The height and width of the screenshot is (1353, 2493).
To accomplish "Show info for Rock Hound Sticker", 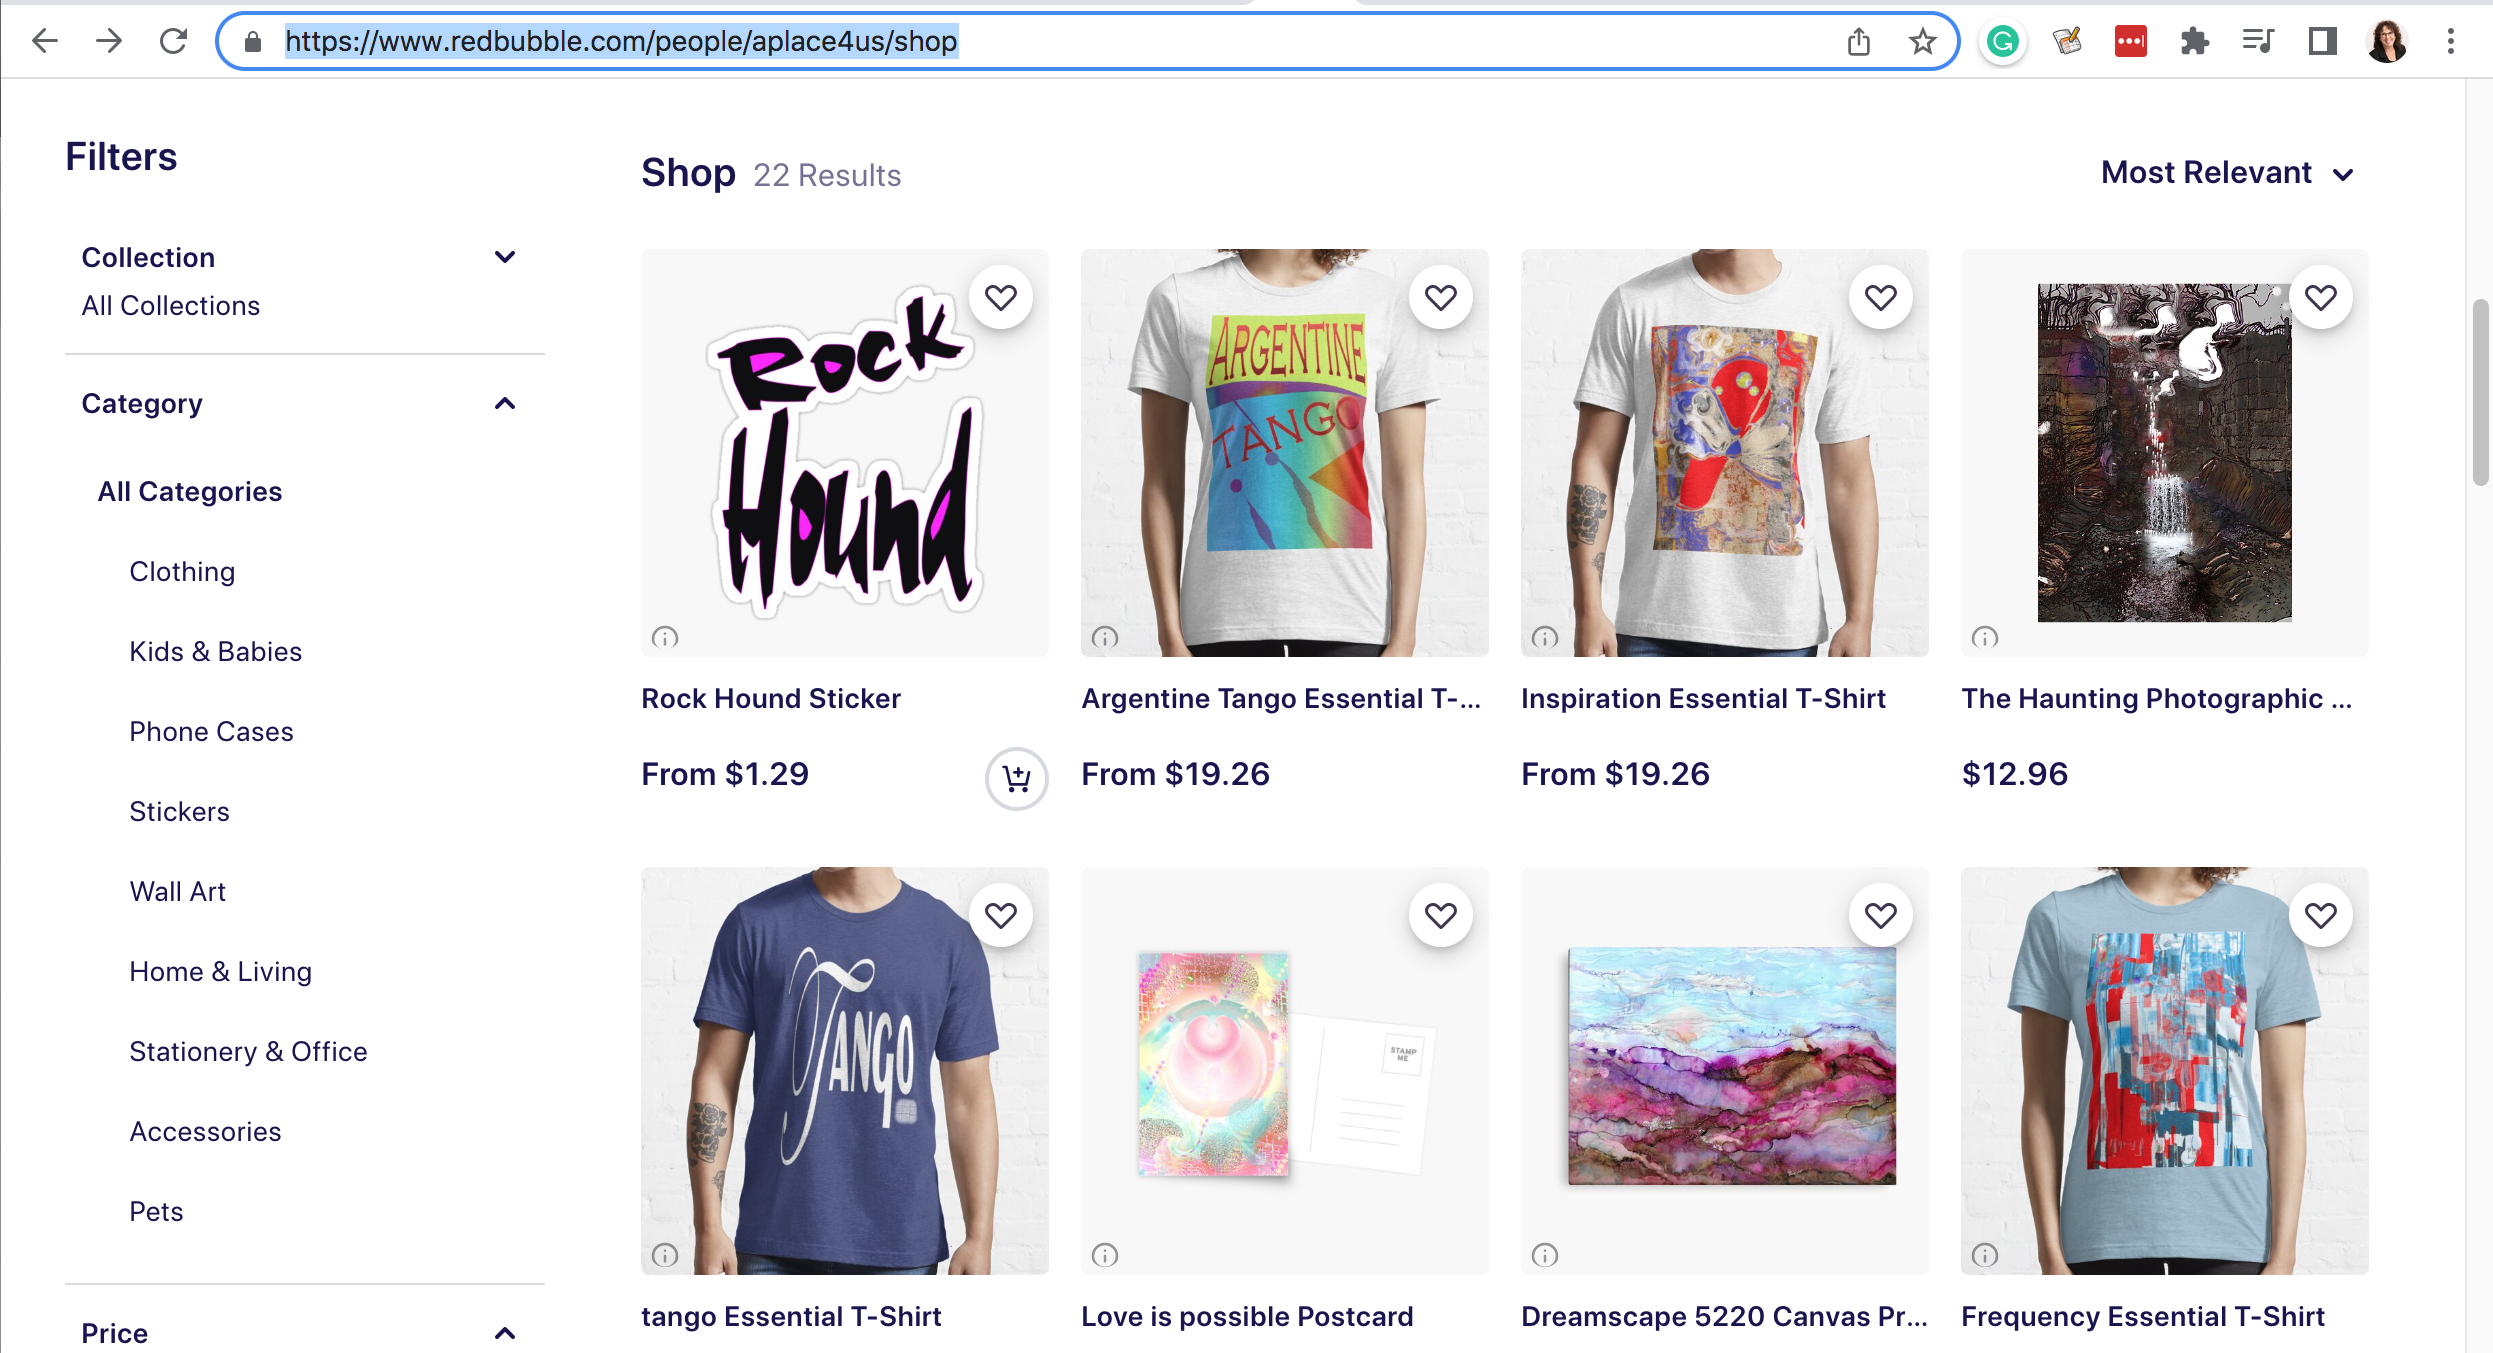I will click(x=665, y=637).
